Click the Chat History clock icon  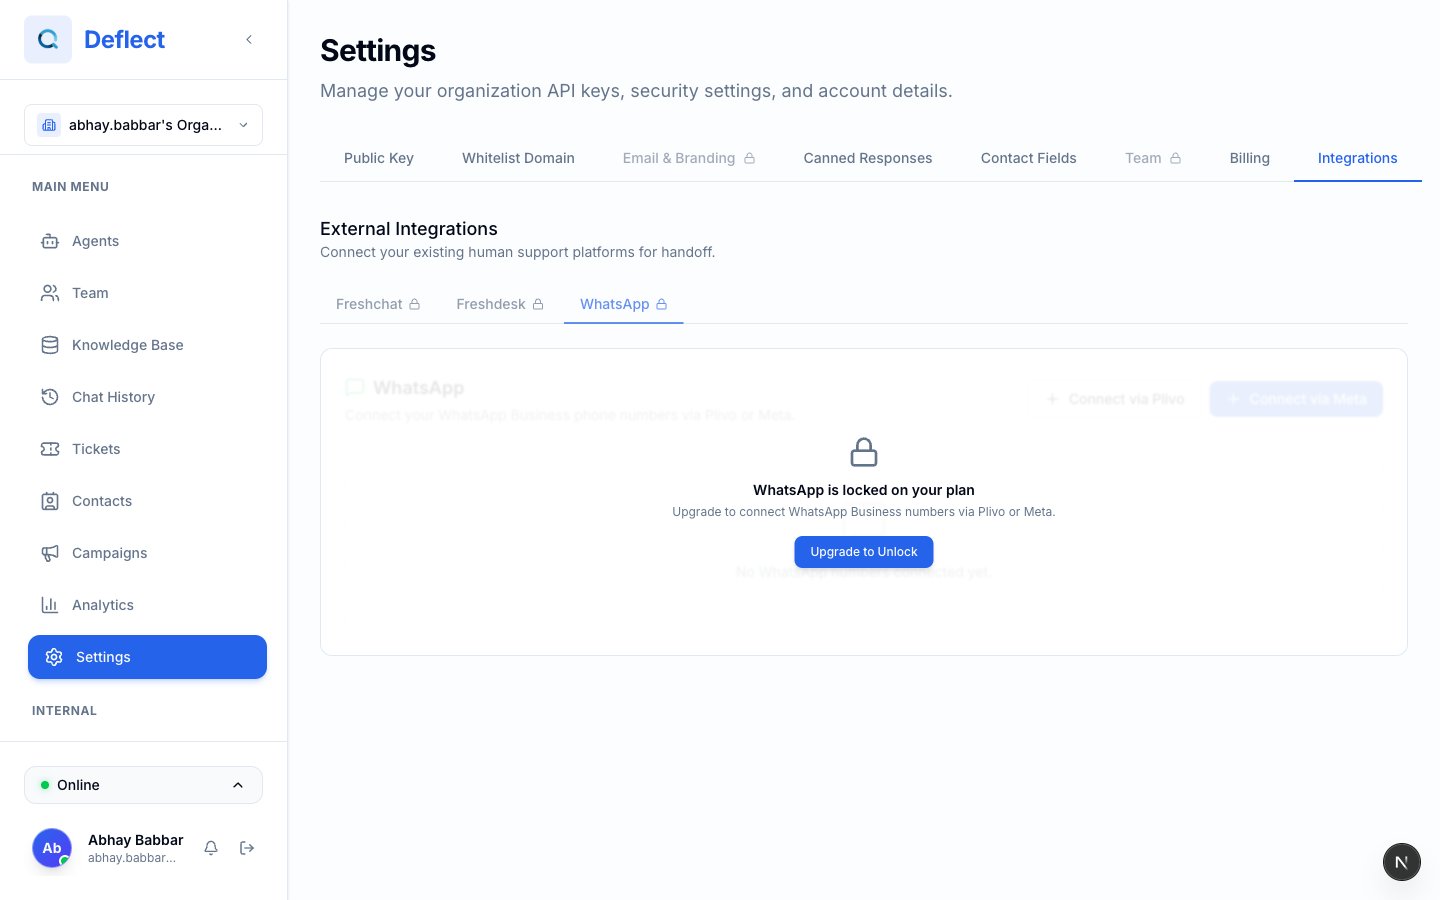click(x=50, y=397)
